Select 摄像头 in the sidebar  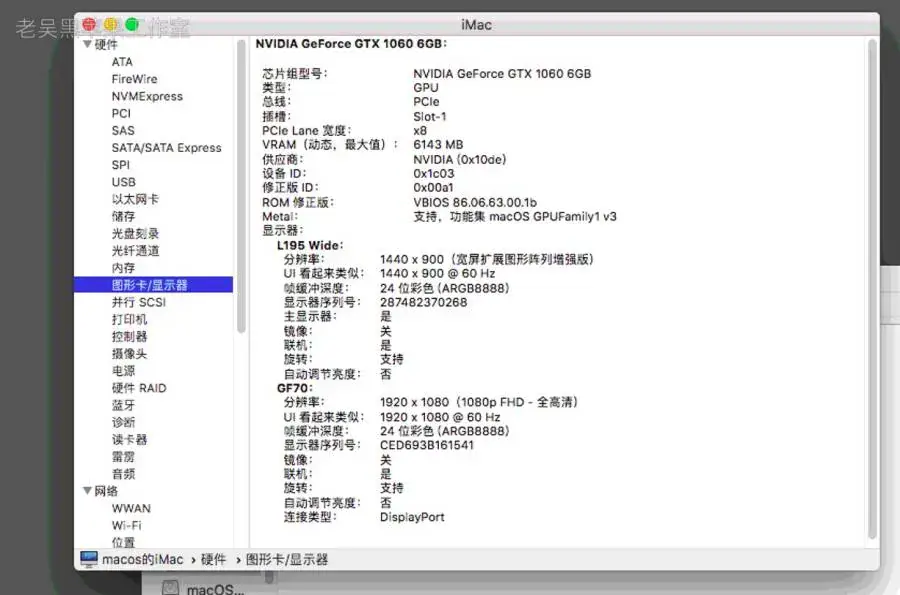point(129,353)
